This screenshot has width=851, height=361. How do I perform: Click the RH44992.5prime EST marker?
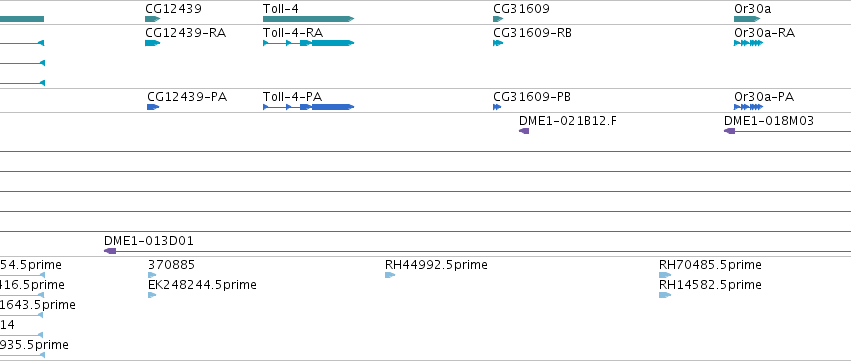pos(390,275)
